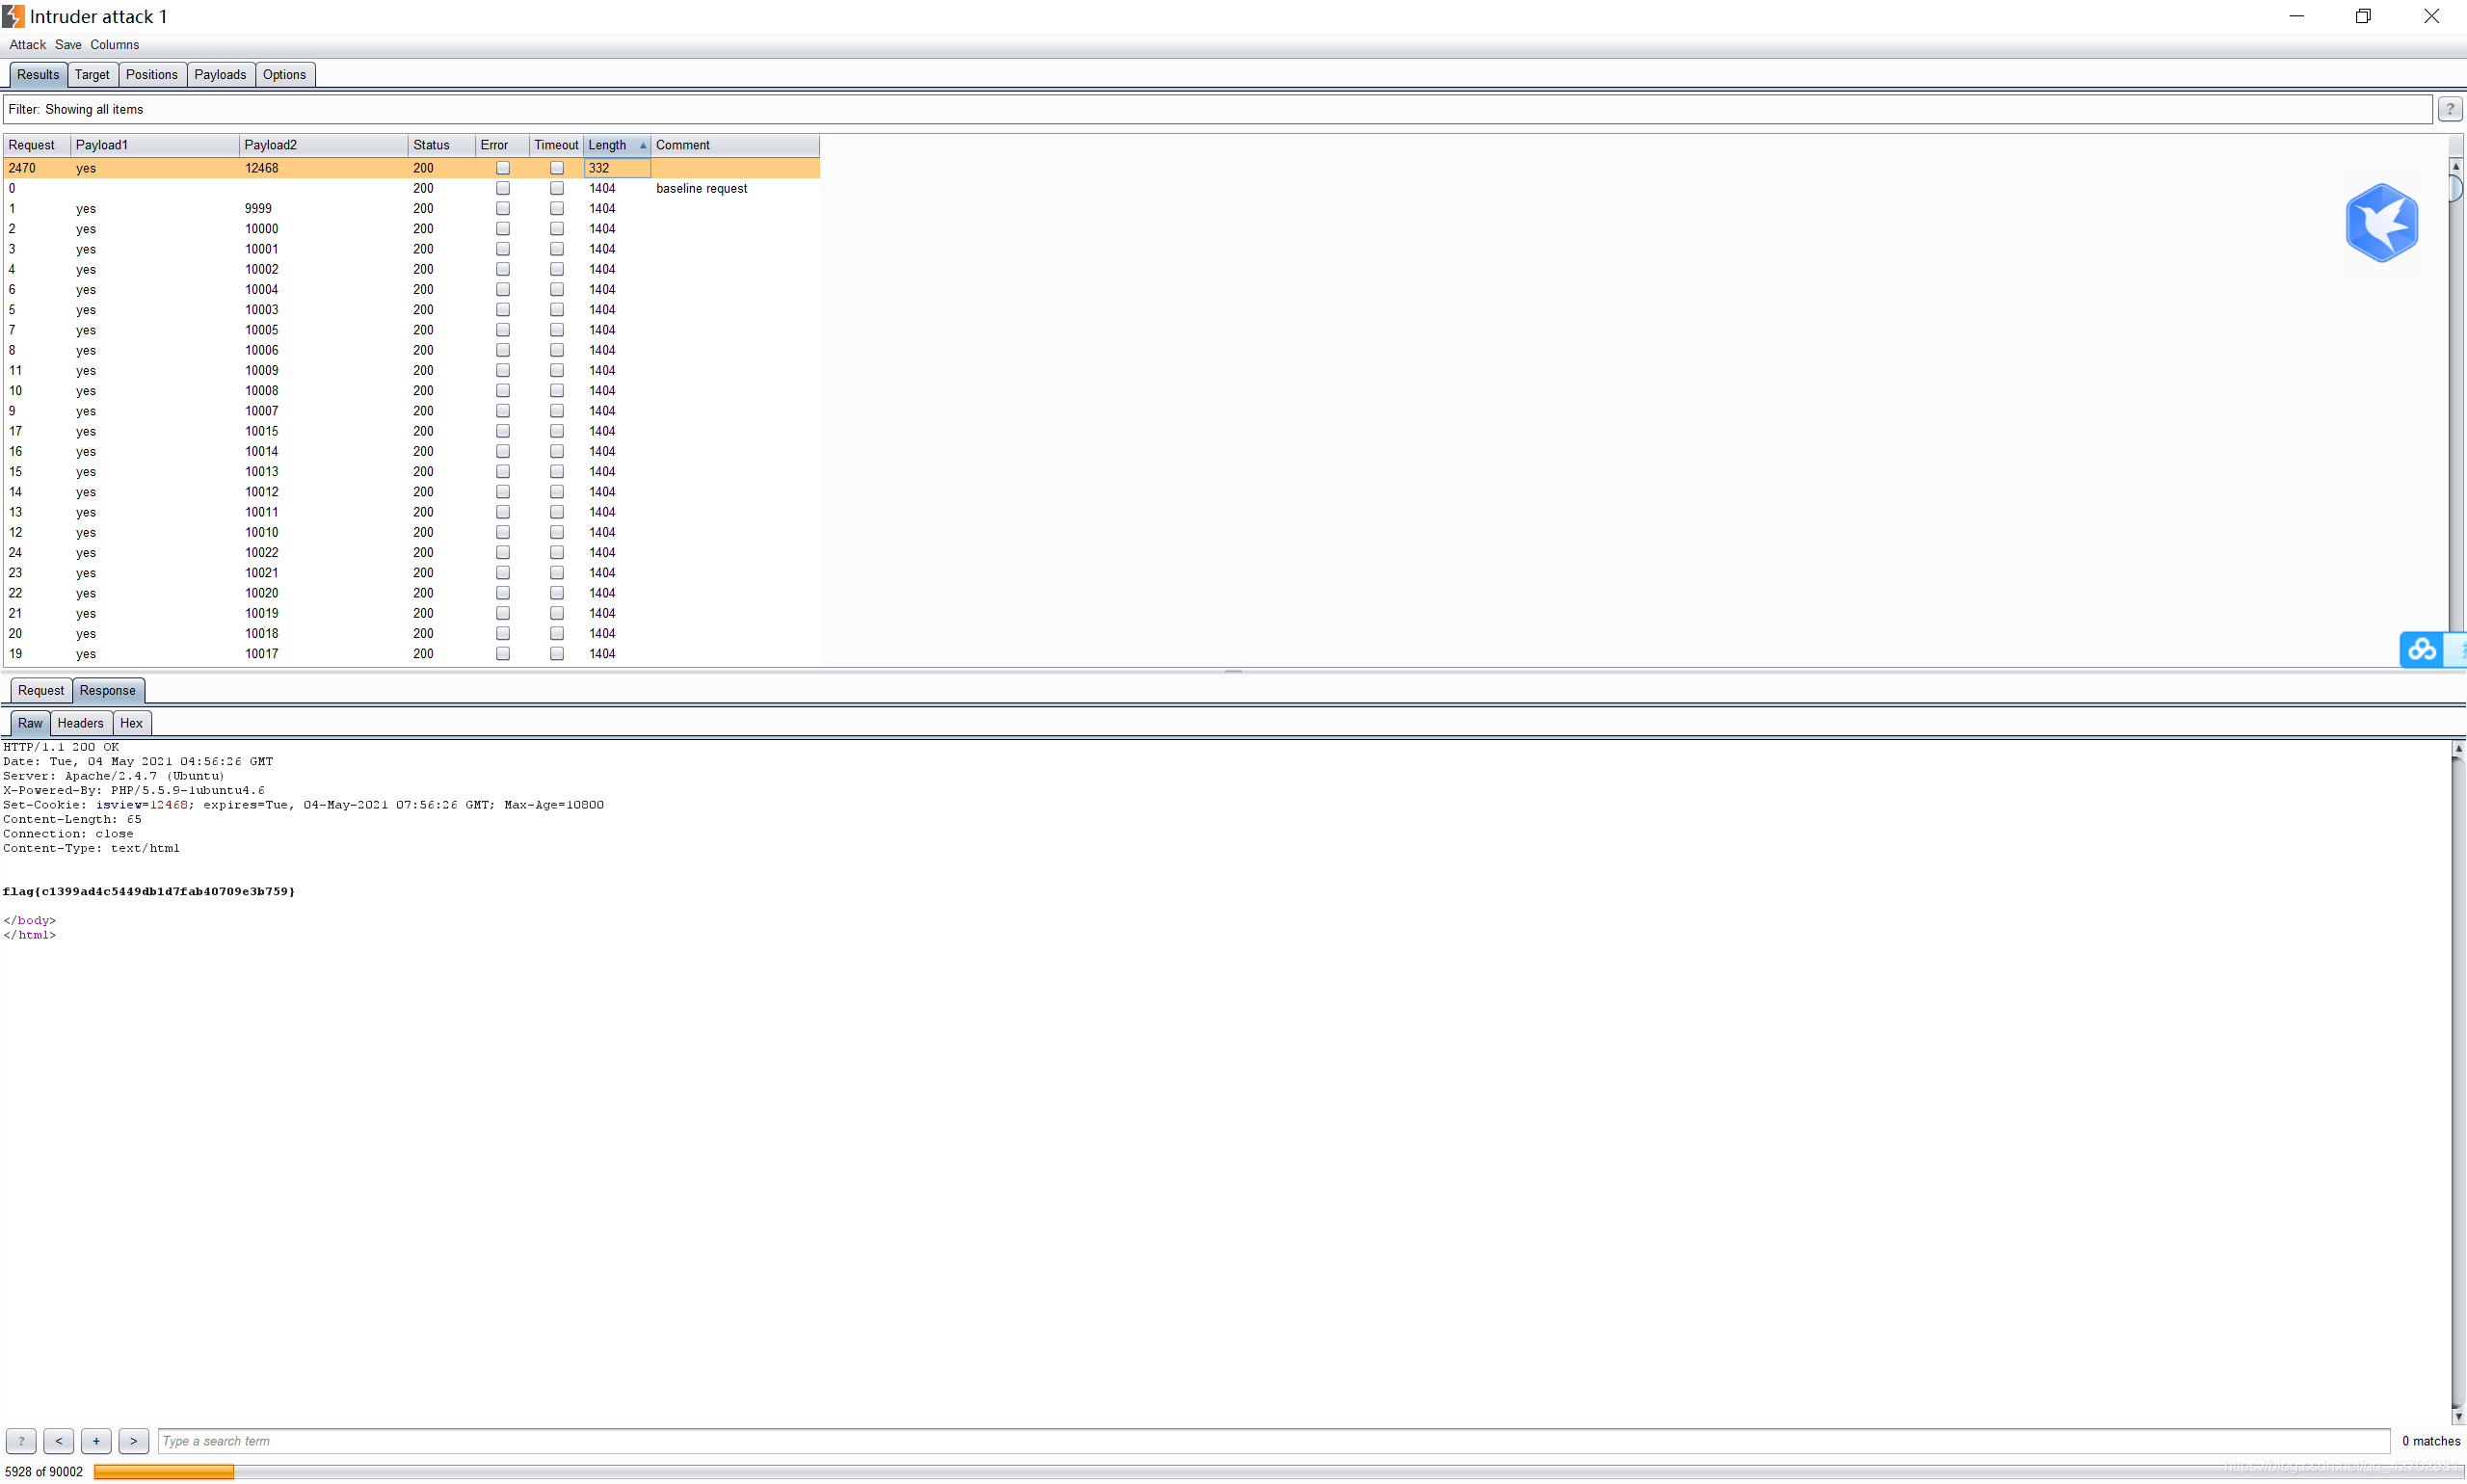Switch to the Positions tab
Screen dimensions: 2467x1484
click(152, 75)
